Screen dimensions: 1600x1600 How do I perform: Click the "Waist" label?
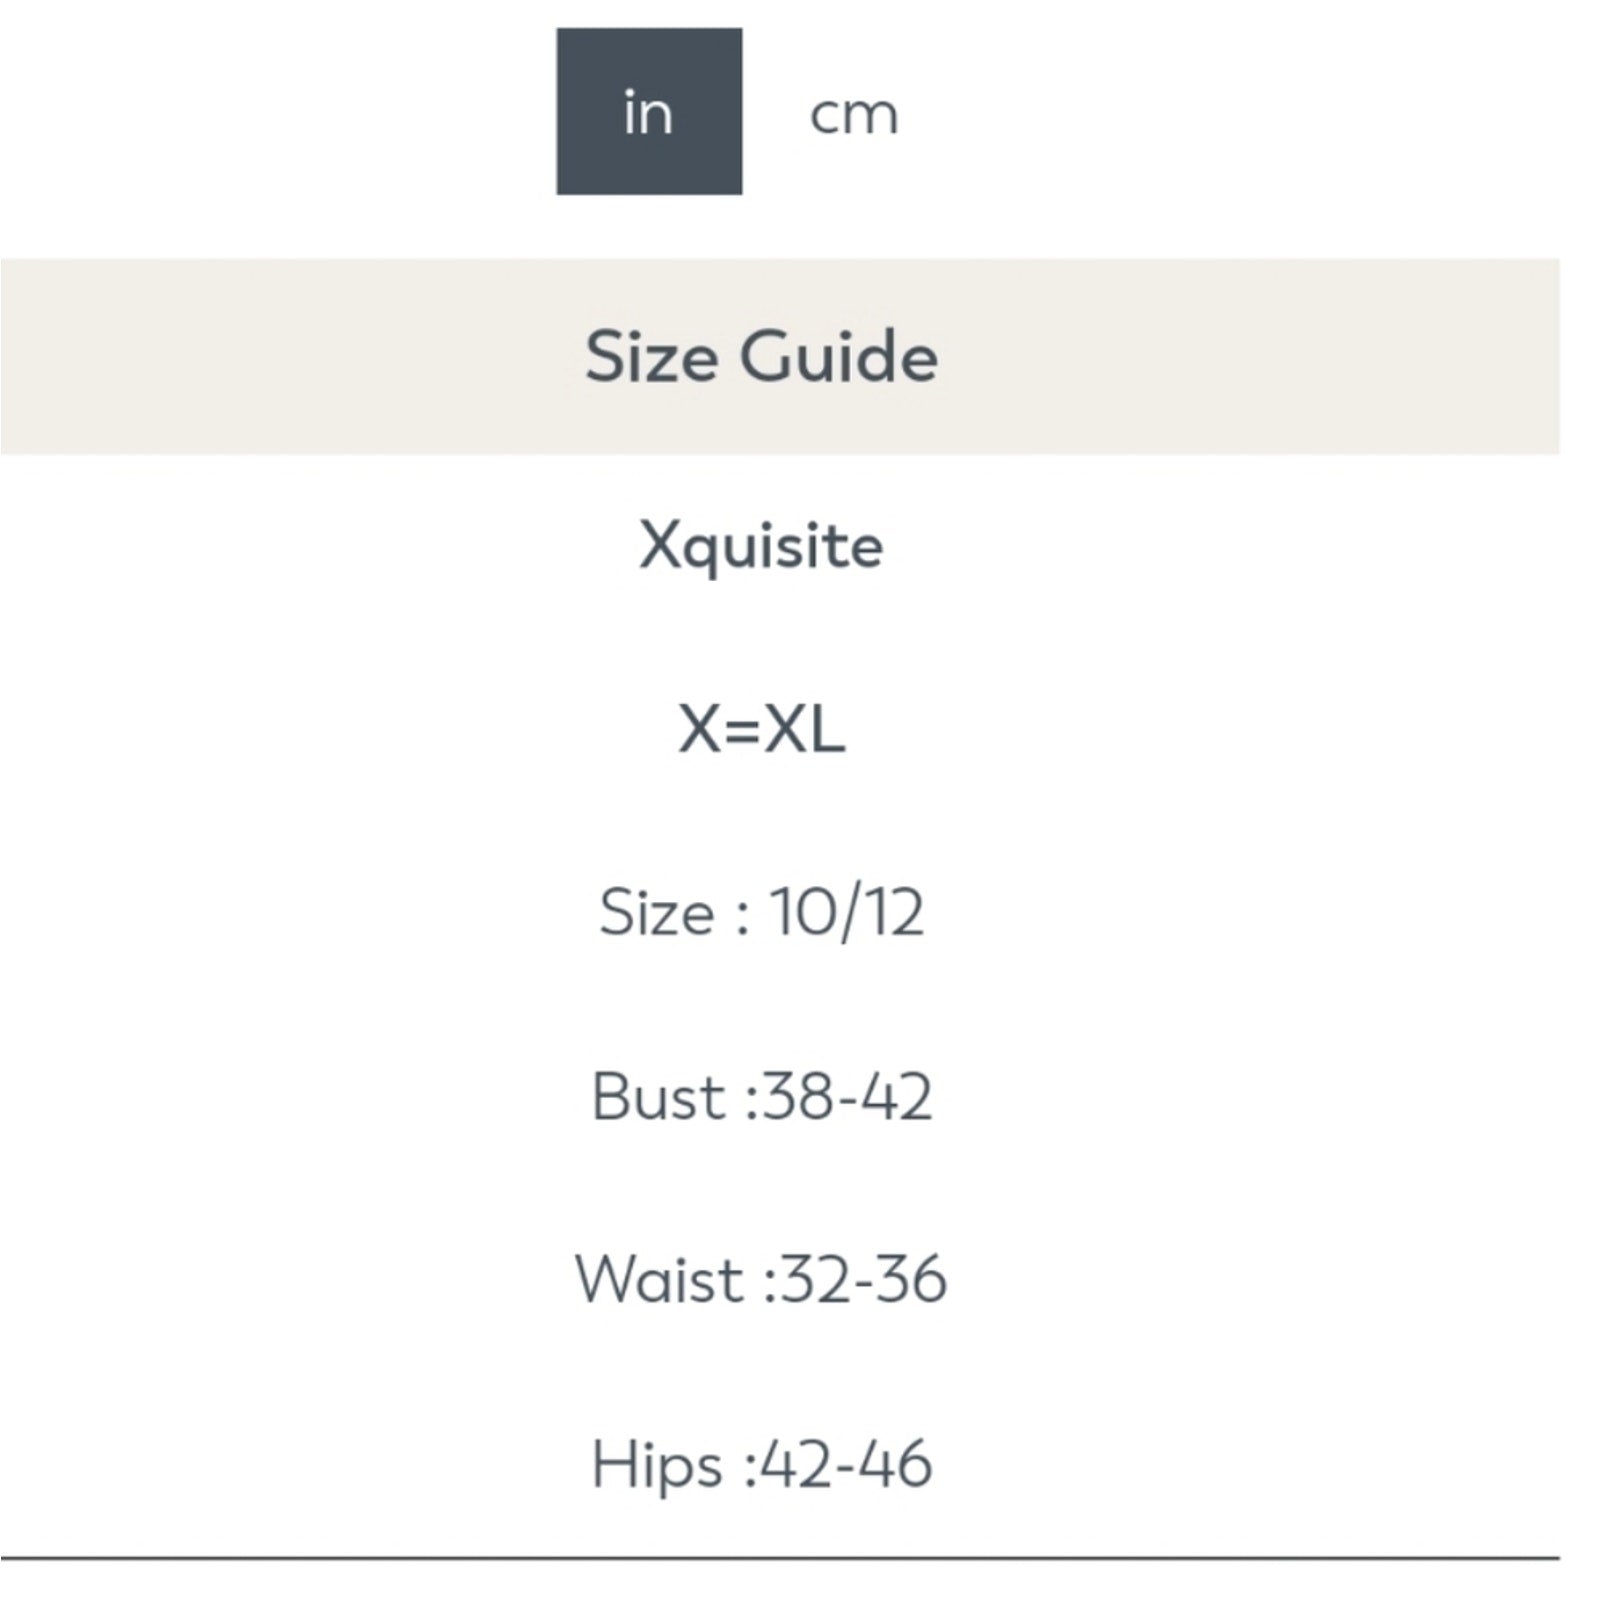(x=659, y=1279)
